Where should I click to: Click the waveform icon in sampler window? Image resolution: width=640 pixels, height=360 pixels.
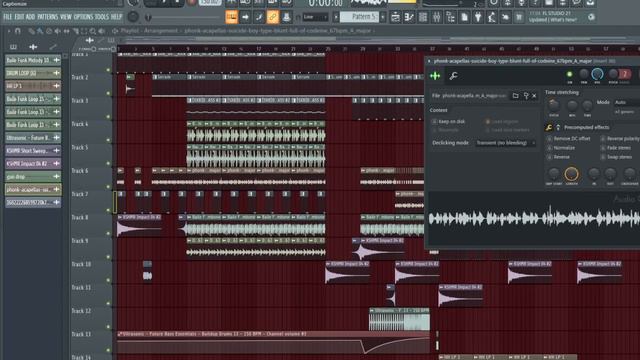coord(435,76)
